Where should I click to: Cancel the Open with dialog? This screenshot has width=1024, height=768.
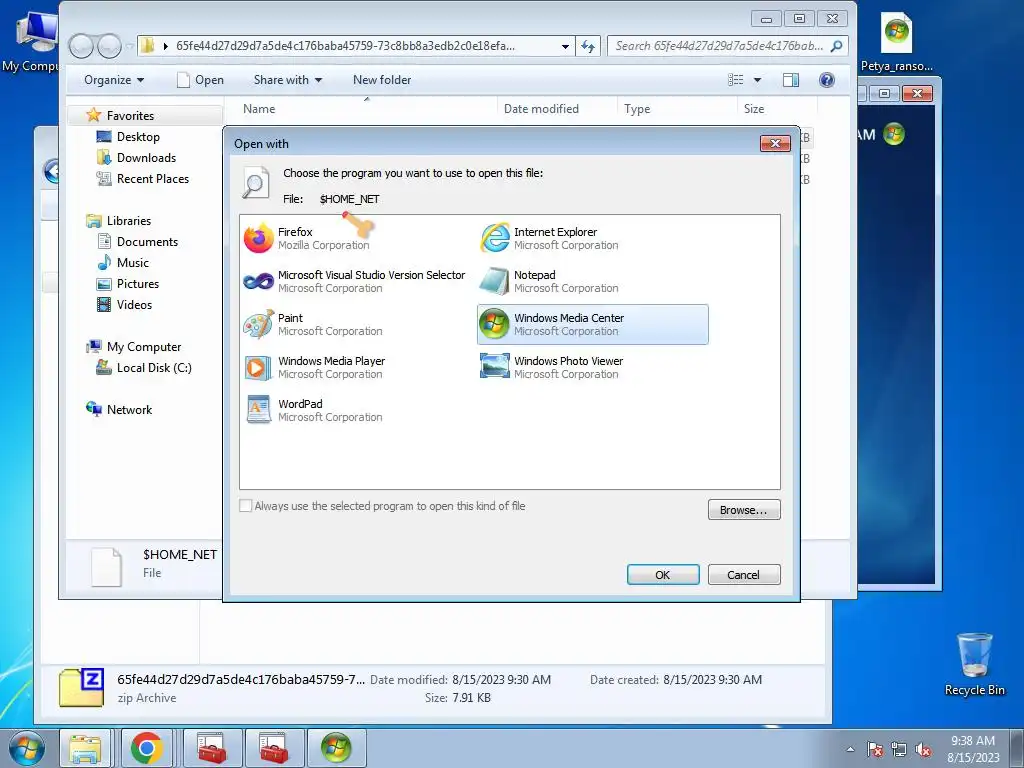(x=744, y=575)
